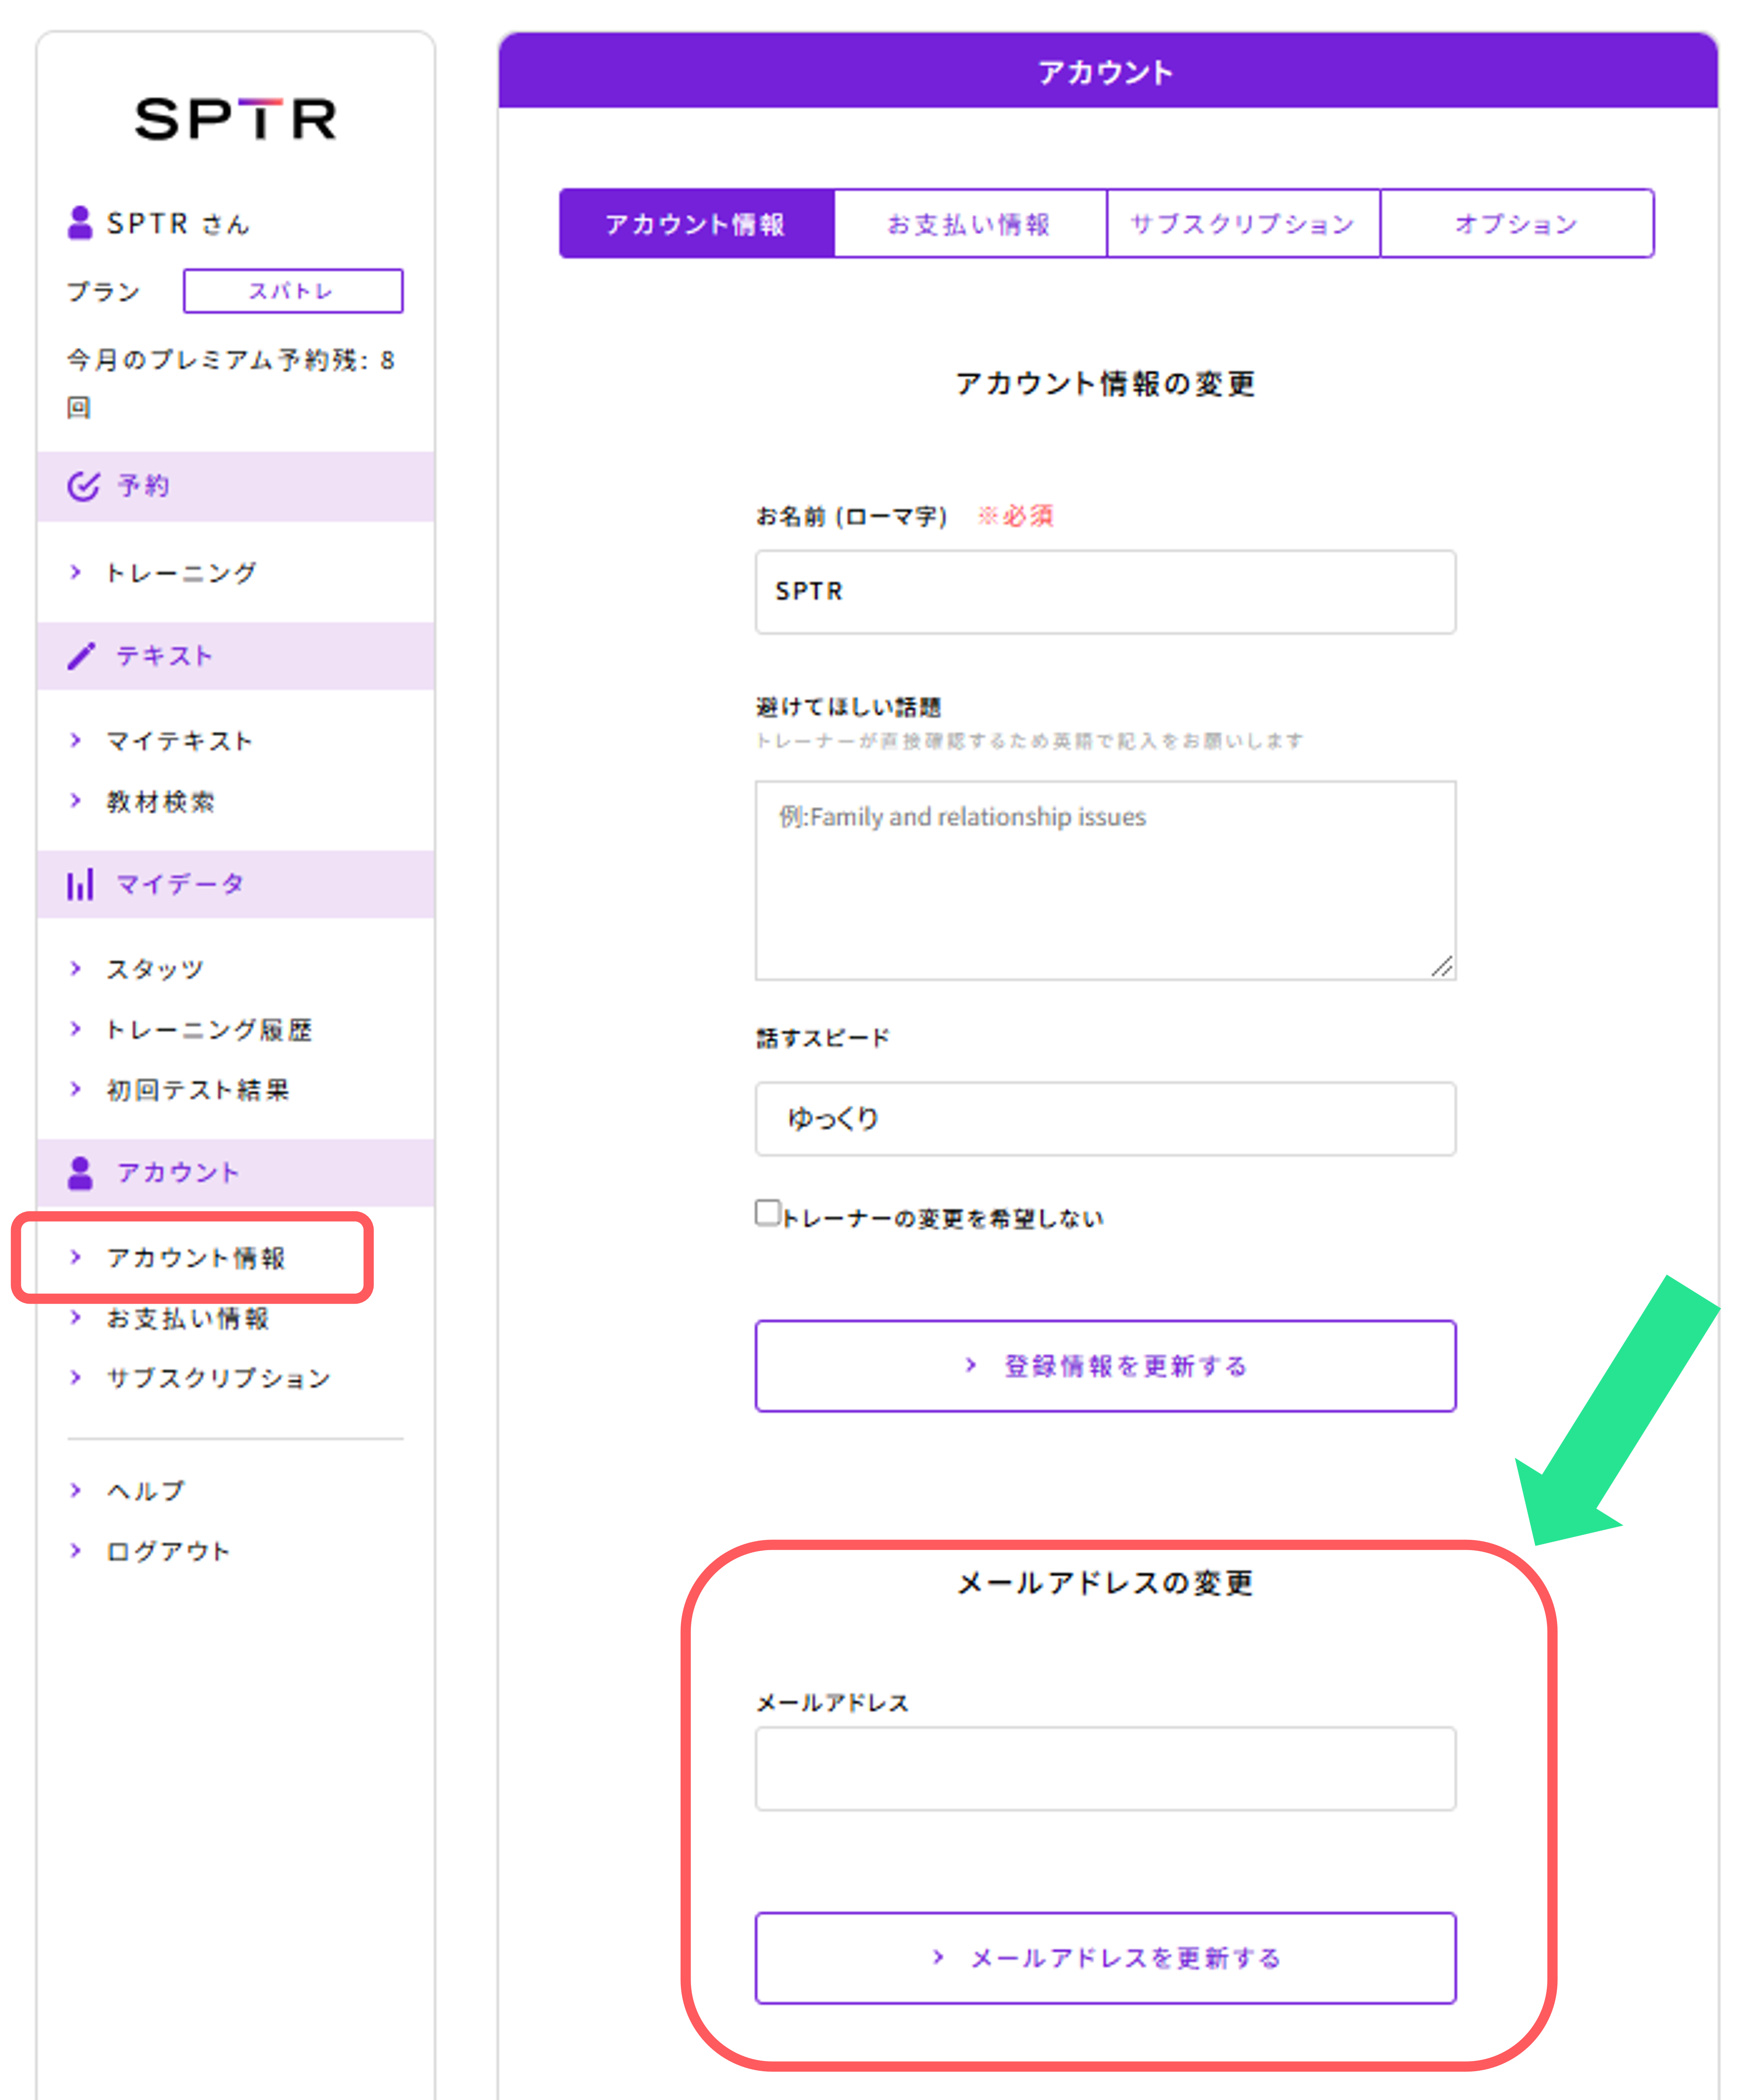Click the chevron next to マイテキスト

[x=76, y=740]
